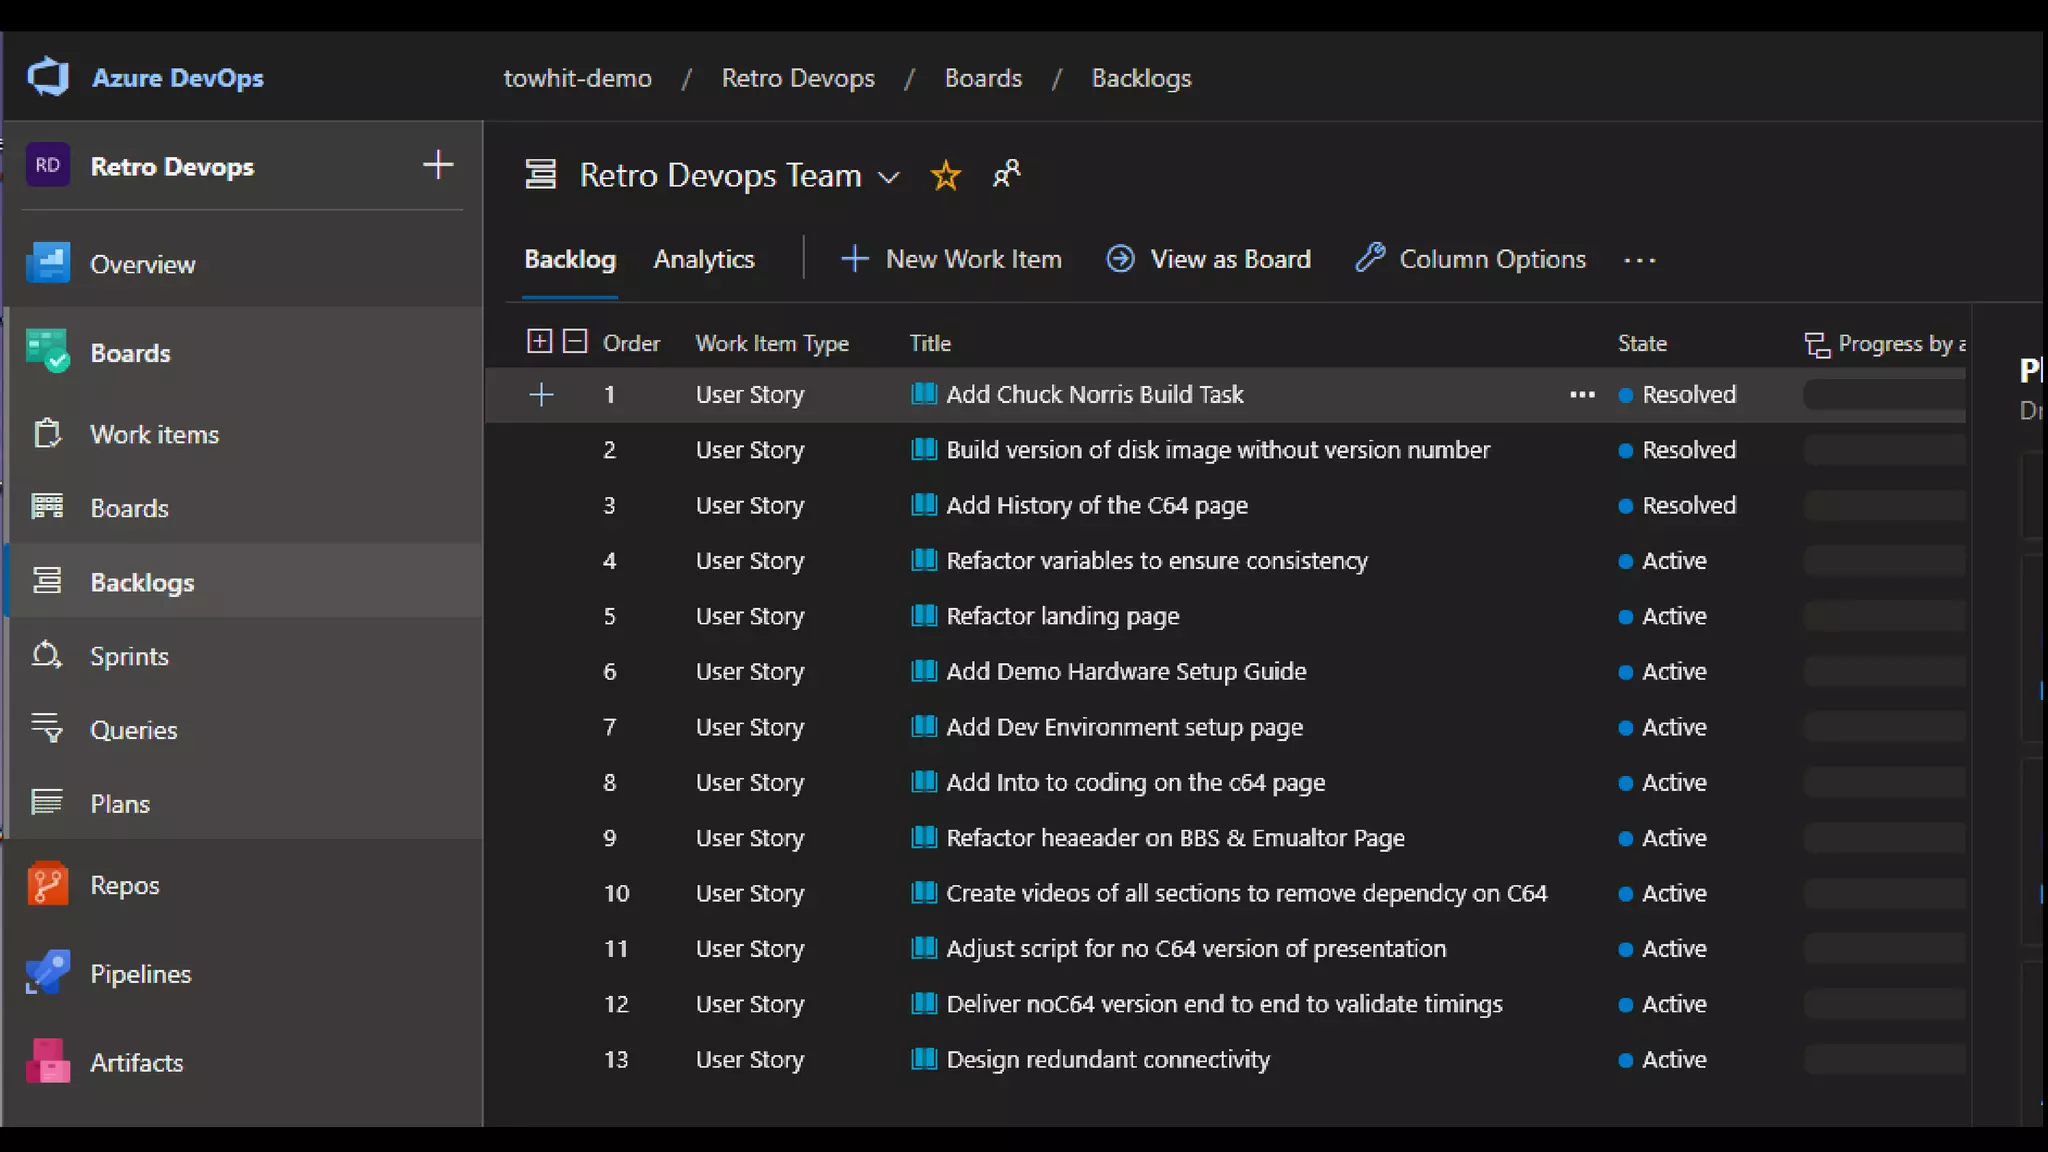2048x1152 pixels.
Task: Click the New Work Item button
Action: [951, 260]
